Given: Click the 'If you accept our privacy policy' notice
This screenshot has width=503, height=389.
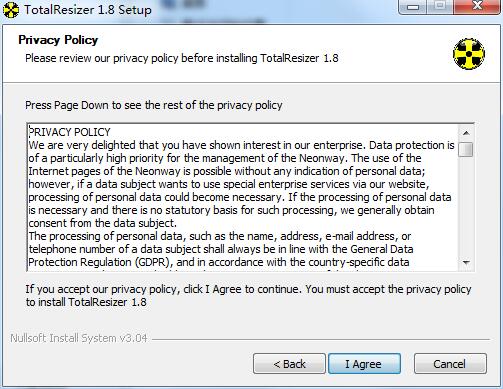Looking at the screenshot, I should 248,295.
